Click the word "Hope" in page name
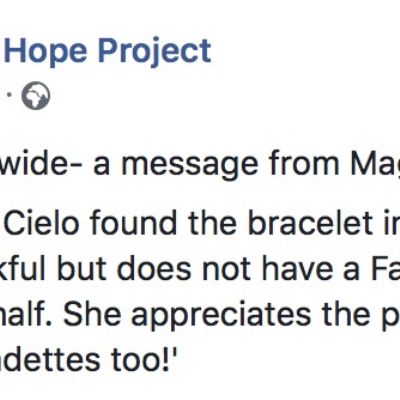Image resolution: width=400 pixels, height=400 pixels. tap(46, 52)
